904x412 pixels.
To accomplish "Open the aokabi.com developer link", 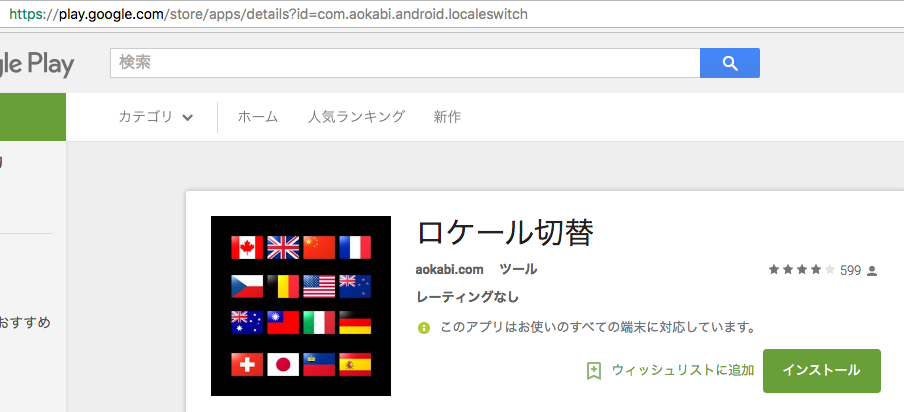I will tap(450, 270).
